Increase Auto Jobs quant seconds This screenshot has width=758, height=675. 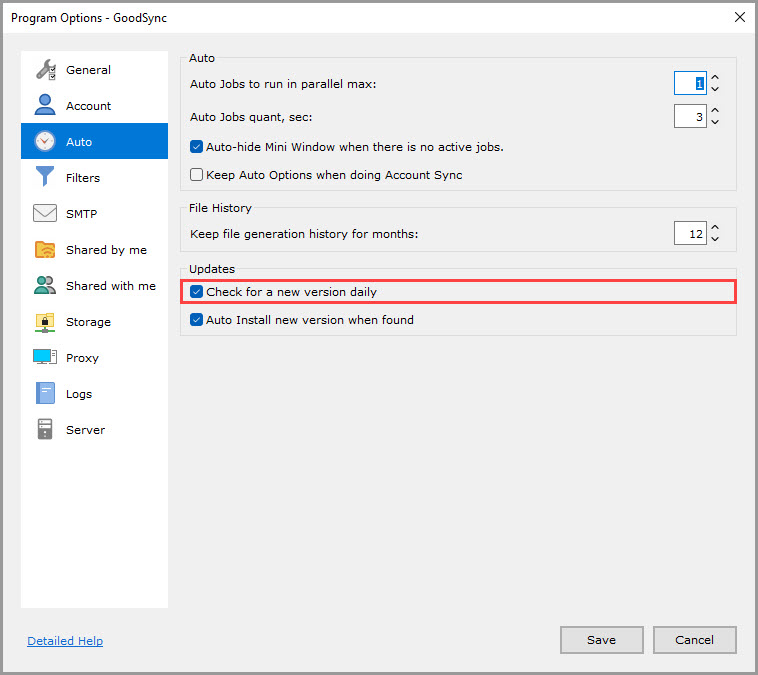[x=715, y=110]
